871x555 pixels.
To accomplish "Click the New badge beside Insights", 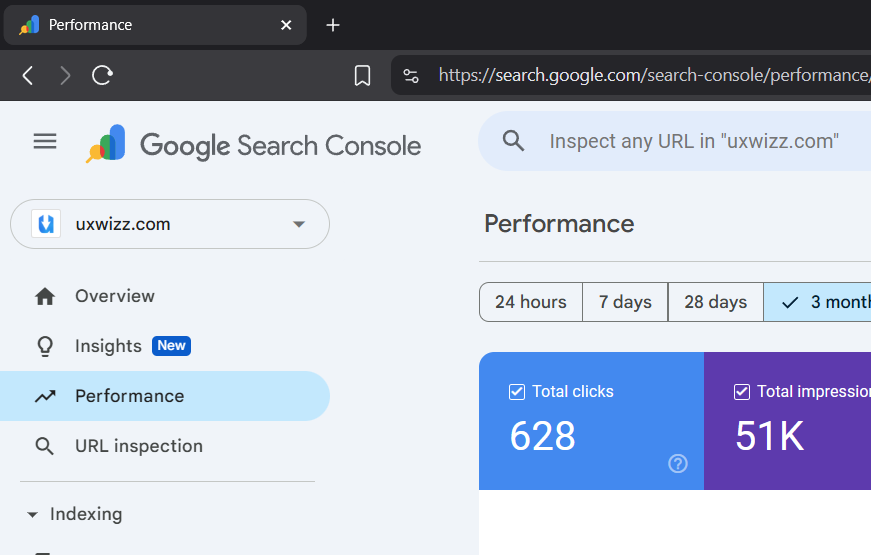I will pyautogui.click(x=172, y=346).
